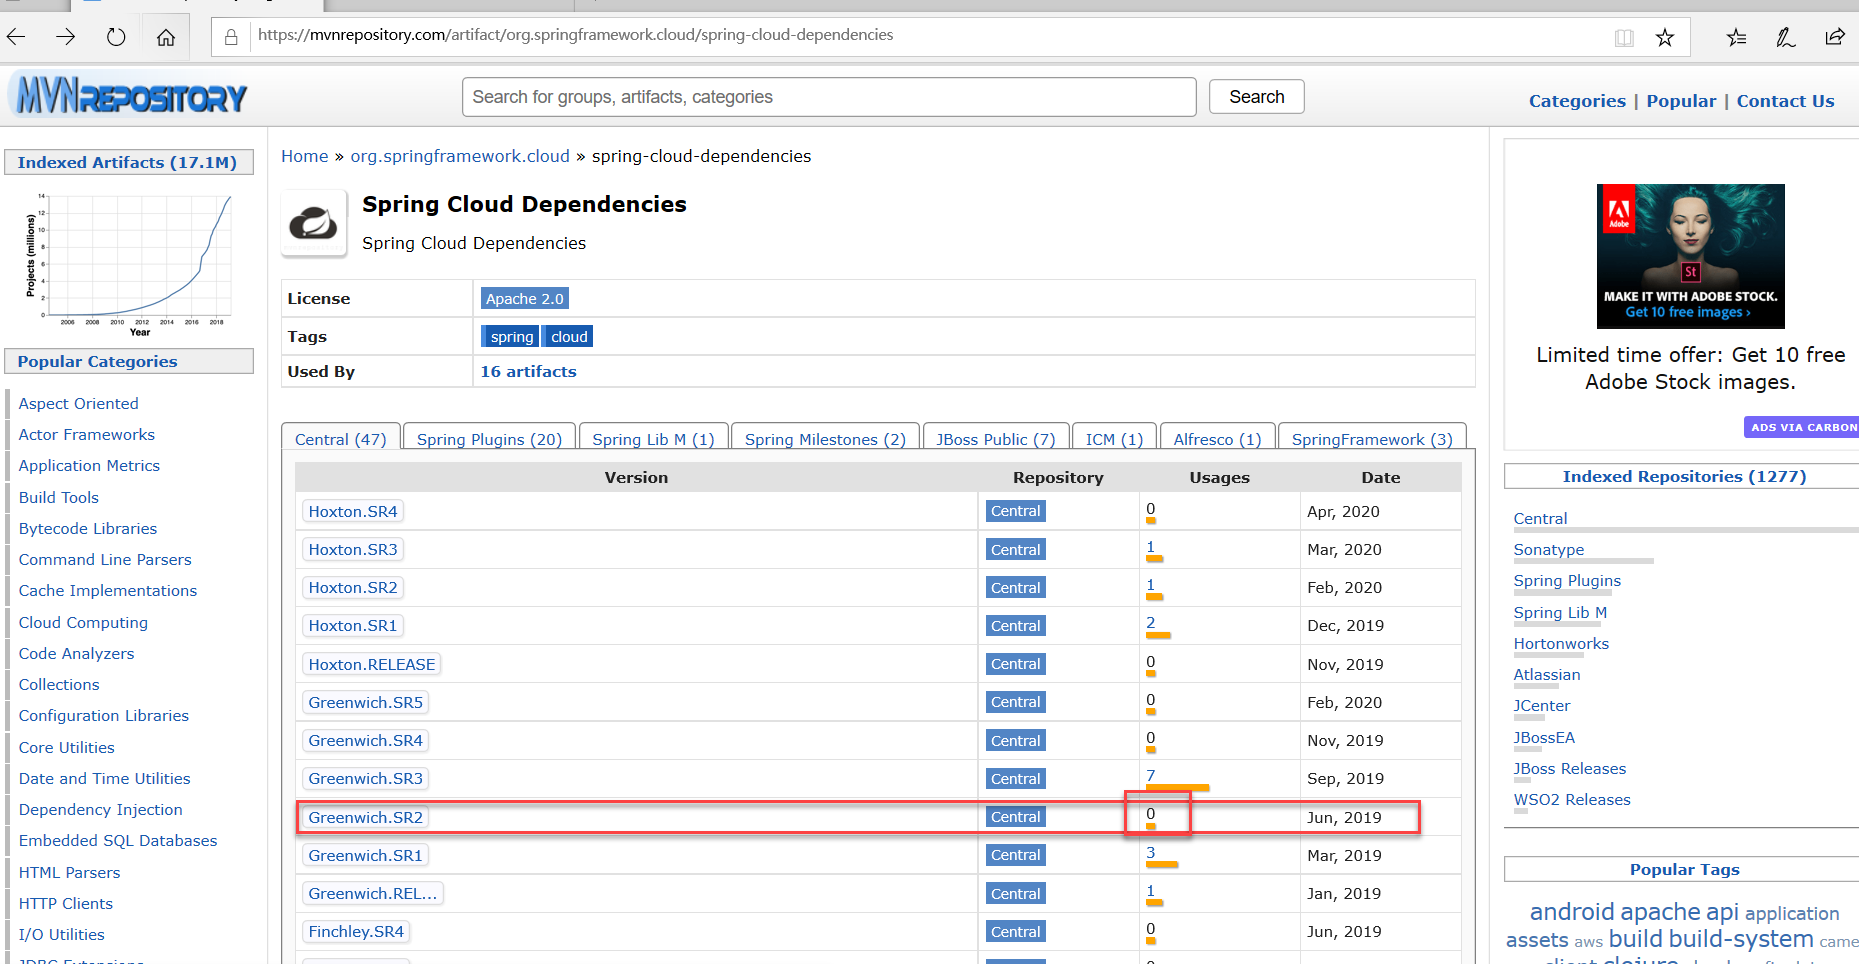Open HTTP Clients category
The width and height of the screenshot is (1859, 964).
tap(66, 904)
